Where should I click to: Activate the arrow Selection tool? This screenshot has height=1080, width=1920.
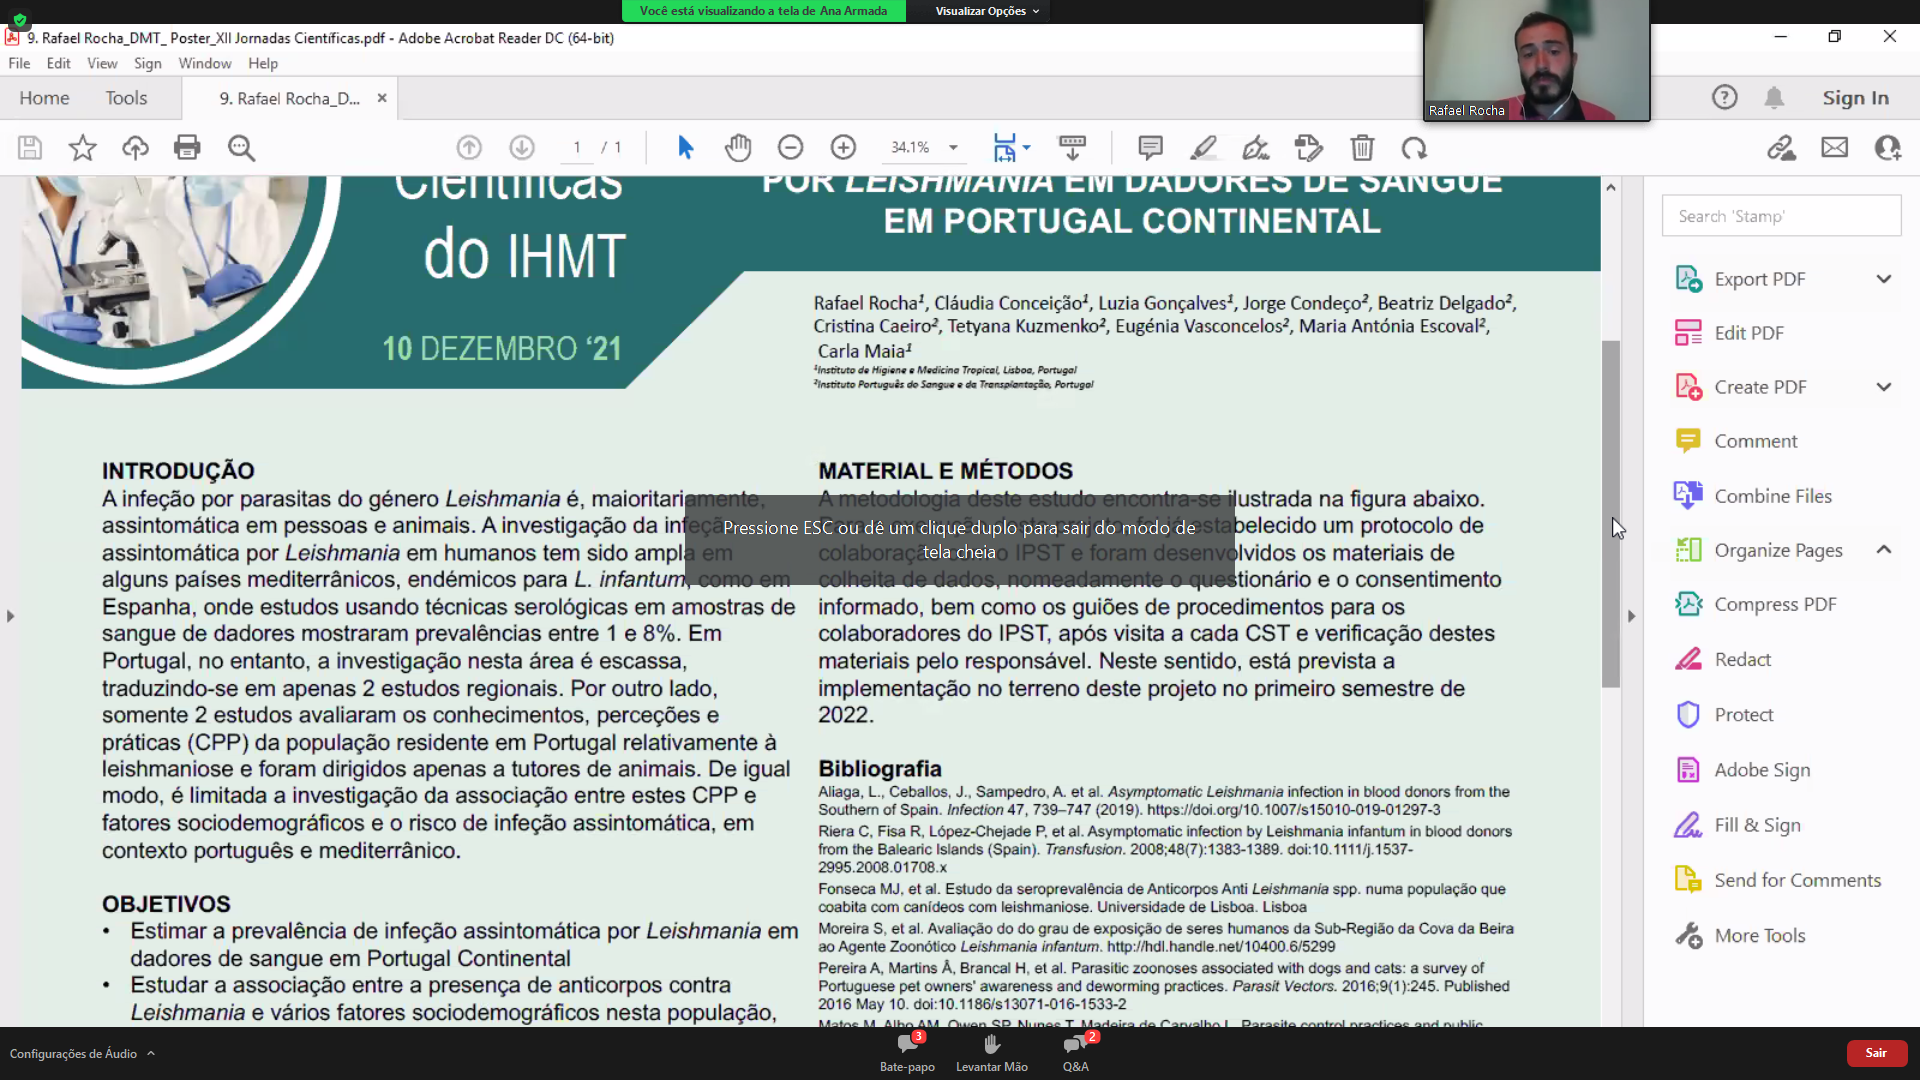[x=685, y=148]
